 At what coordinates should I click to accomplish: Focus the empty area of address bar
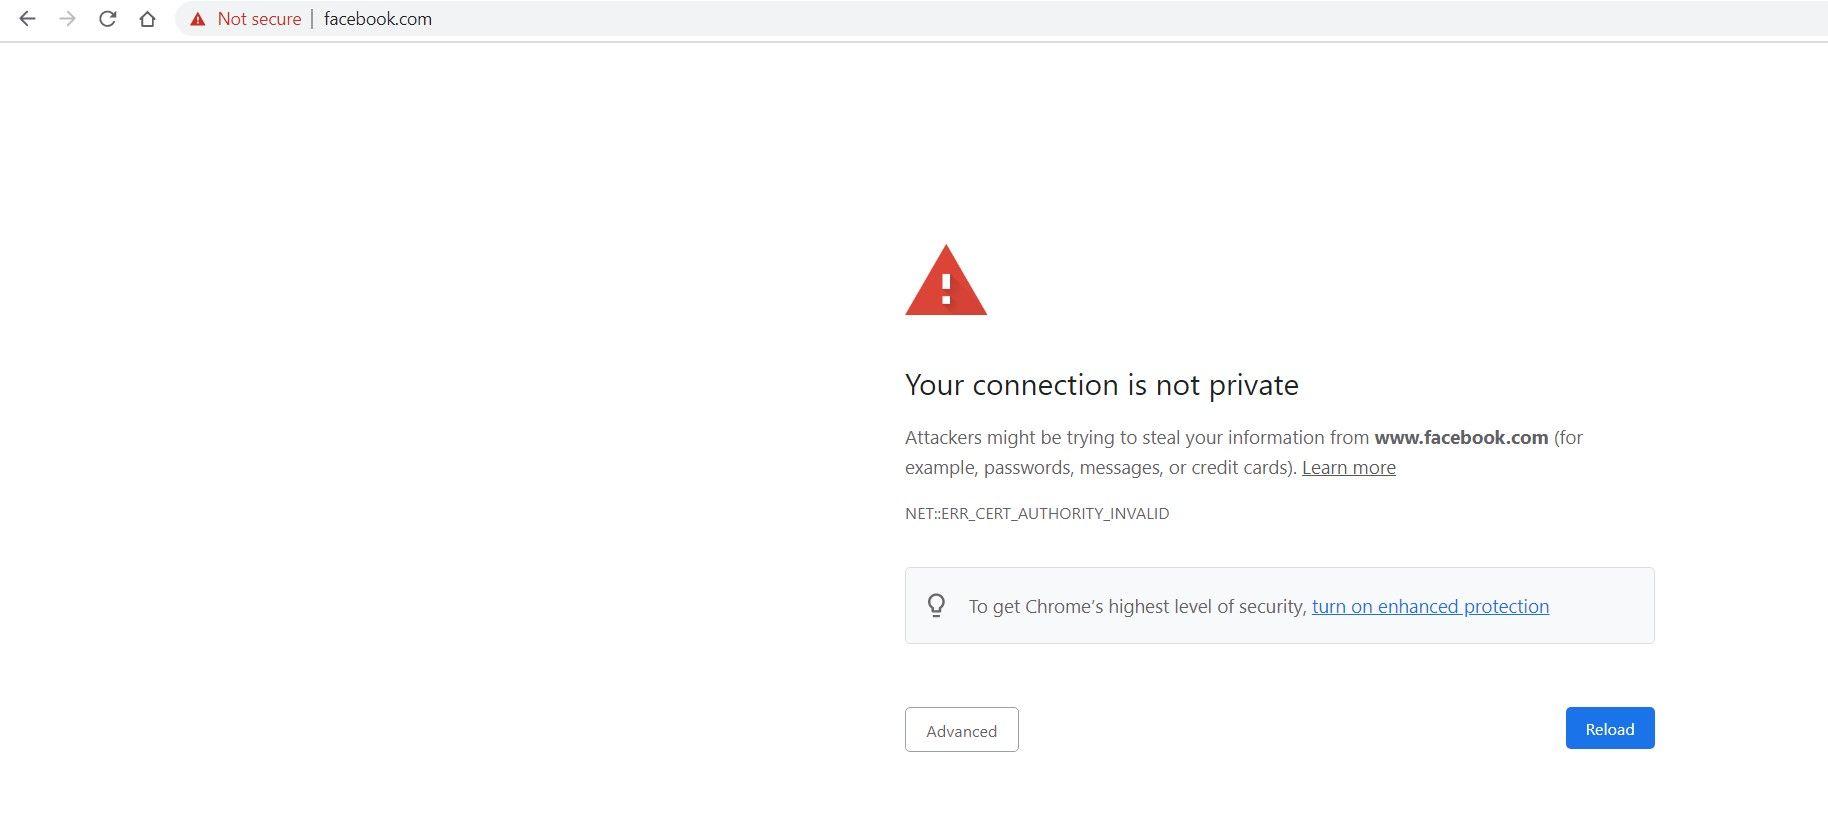click(x=1100, y=19)
